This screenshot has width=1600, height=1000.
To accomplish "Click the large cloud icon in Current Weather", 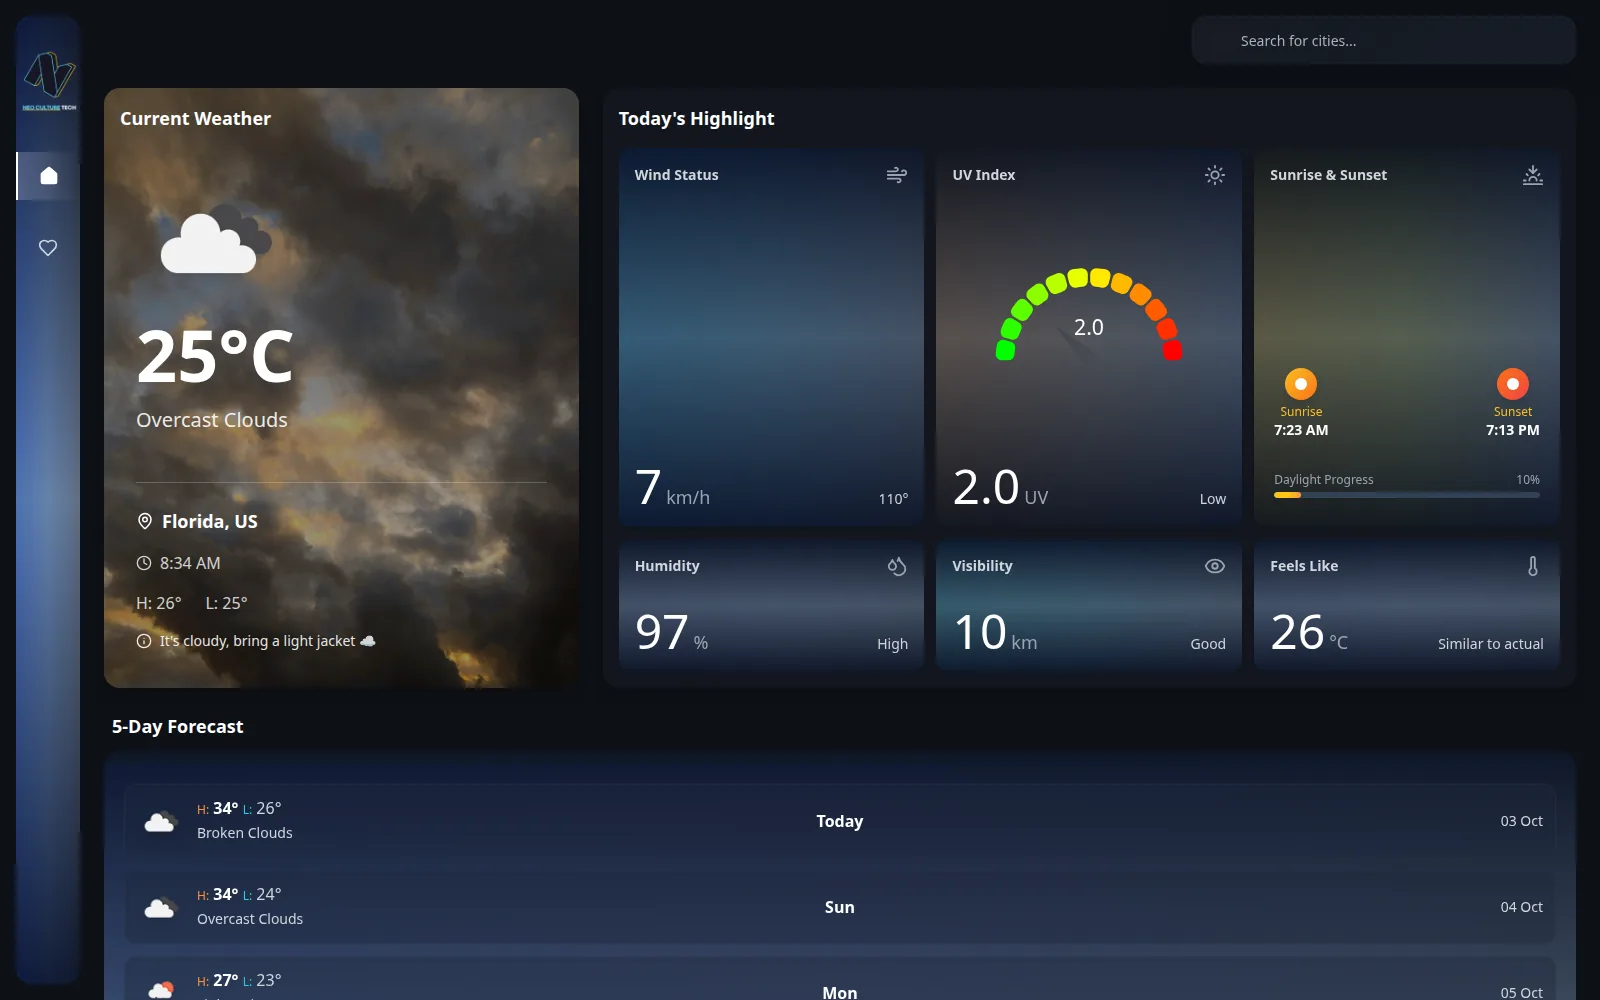I will pos(216,239).
